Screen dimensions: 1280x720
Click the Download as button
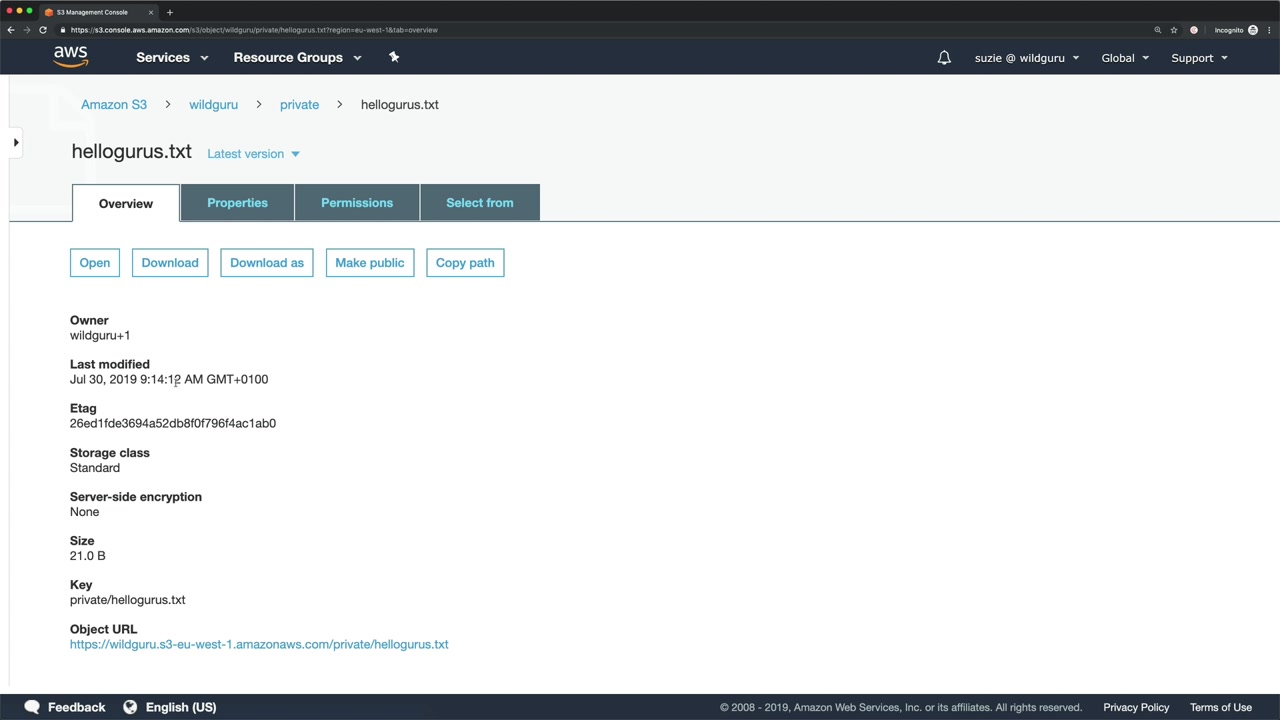coord(267,263)
